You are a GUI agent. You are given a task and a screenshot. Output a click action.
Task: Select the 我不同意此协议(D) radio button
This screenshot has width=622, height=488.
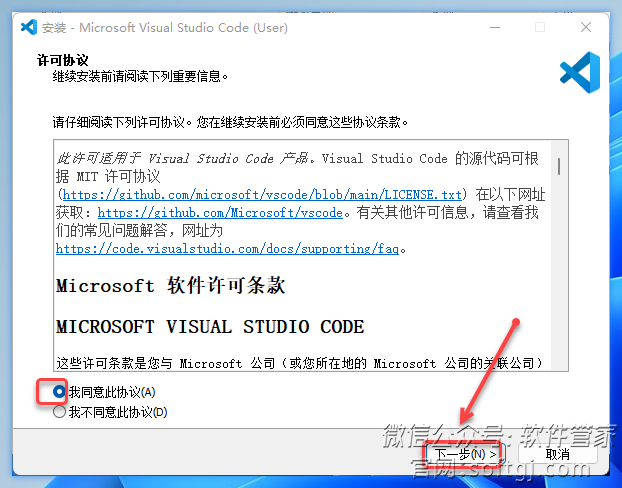coord(59,412)
